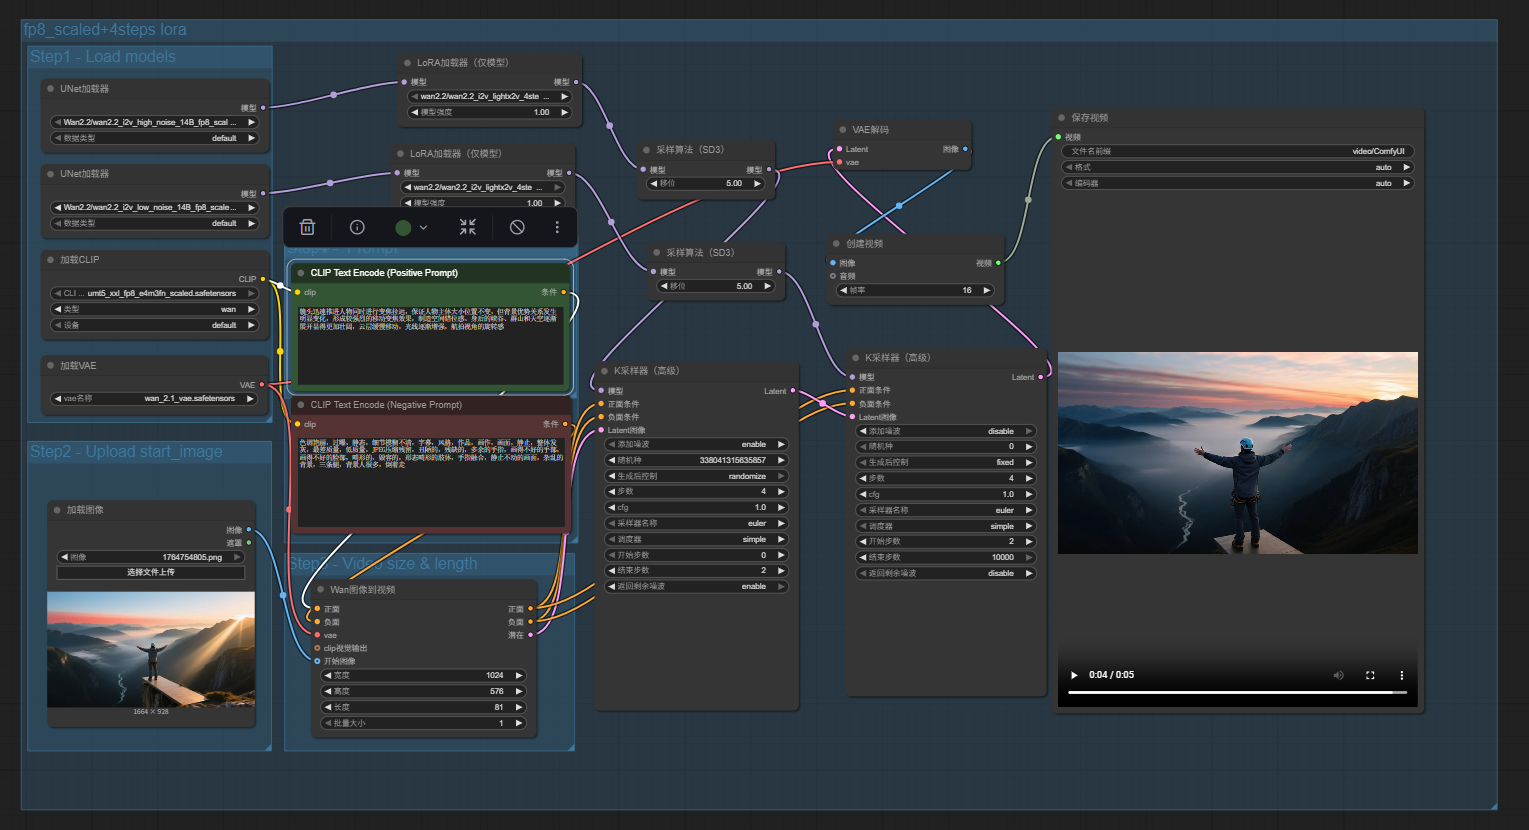
Task: Click the blue 图像 output port on 加载图像
Action: [249, 530]
